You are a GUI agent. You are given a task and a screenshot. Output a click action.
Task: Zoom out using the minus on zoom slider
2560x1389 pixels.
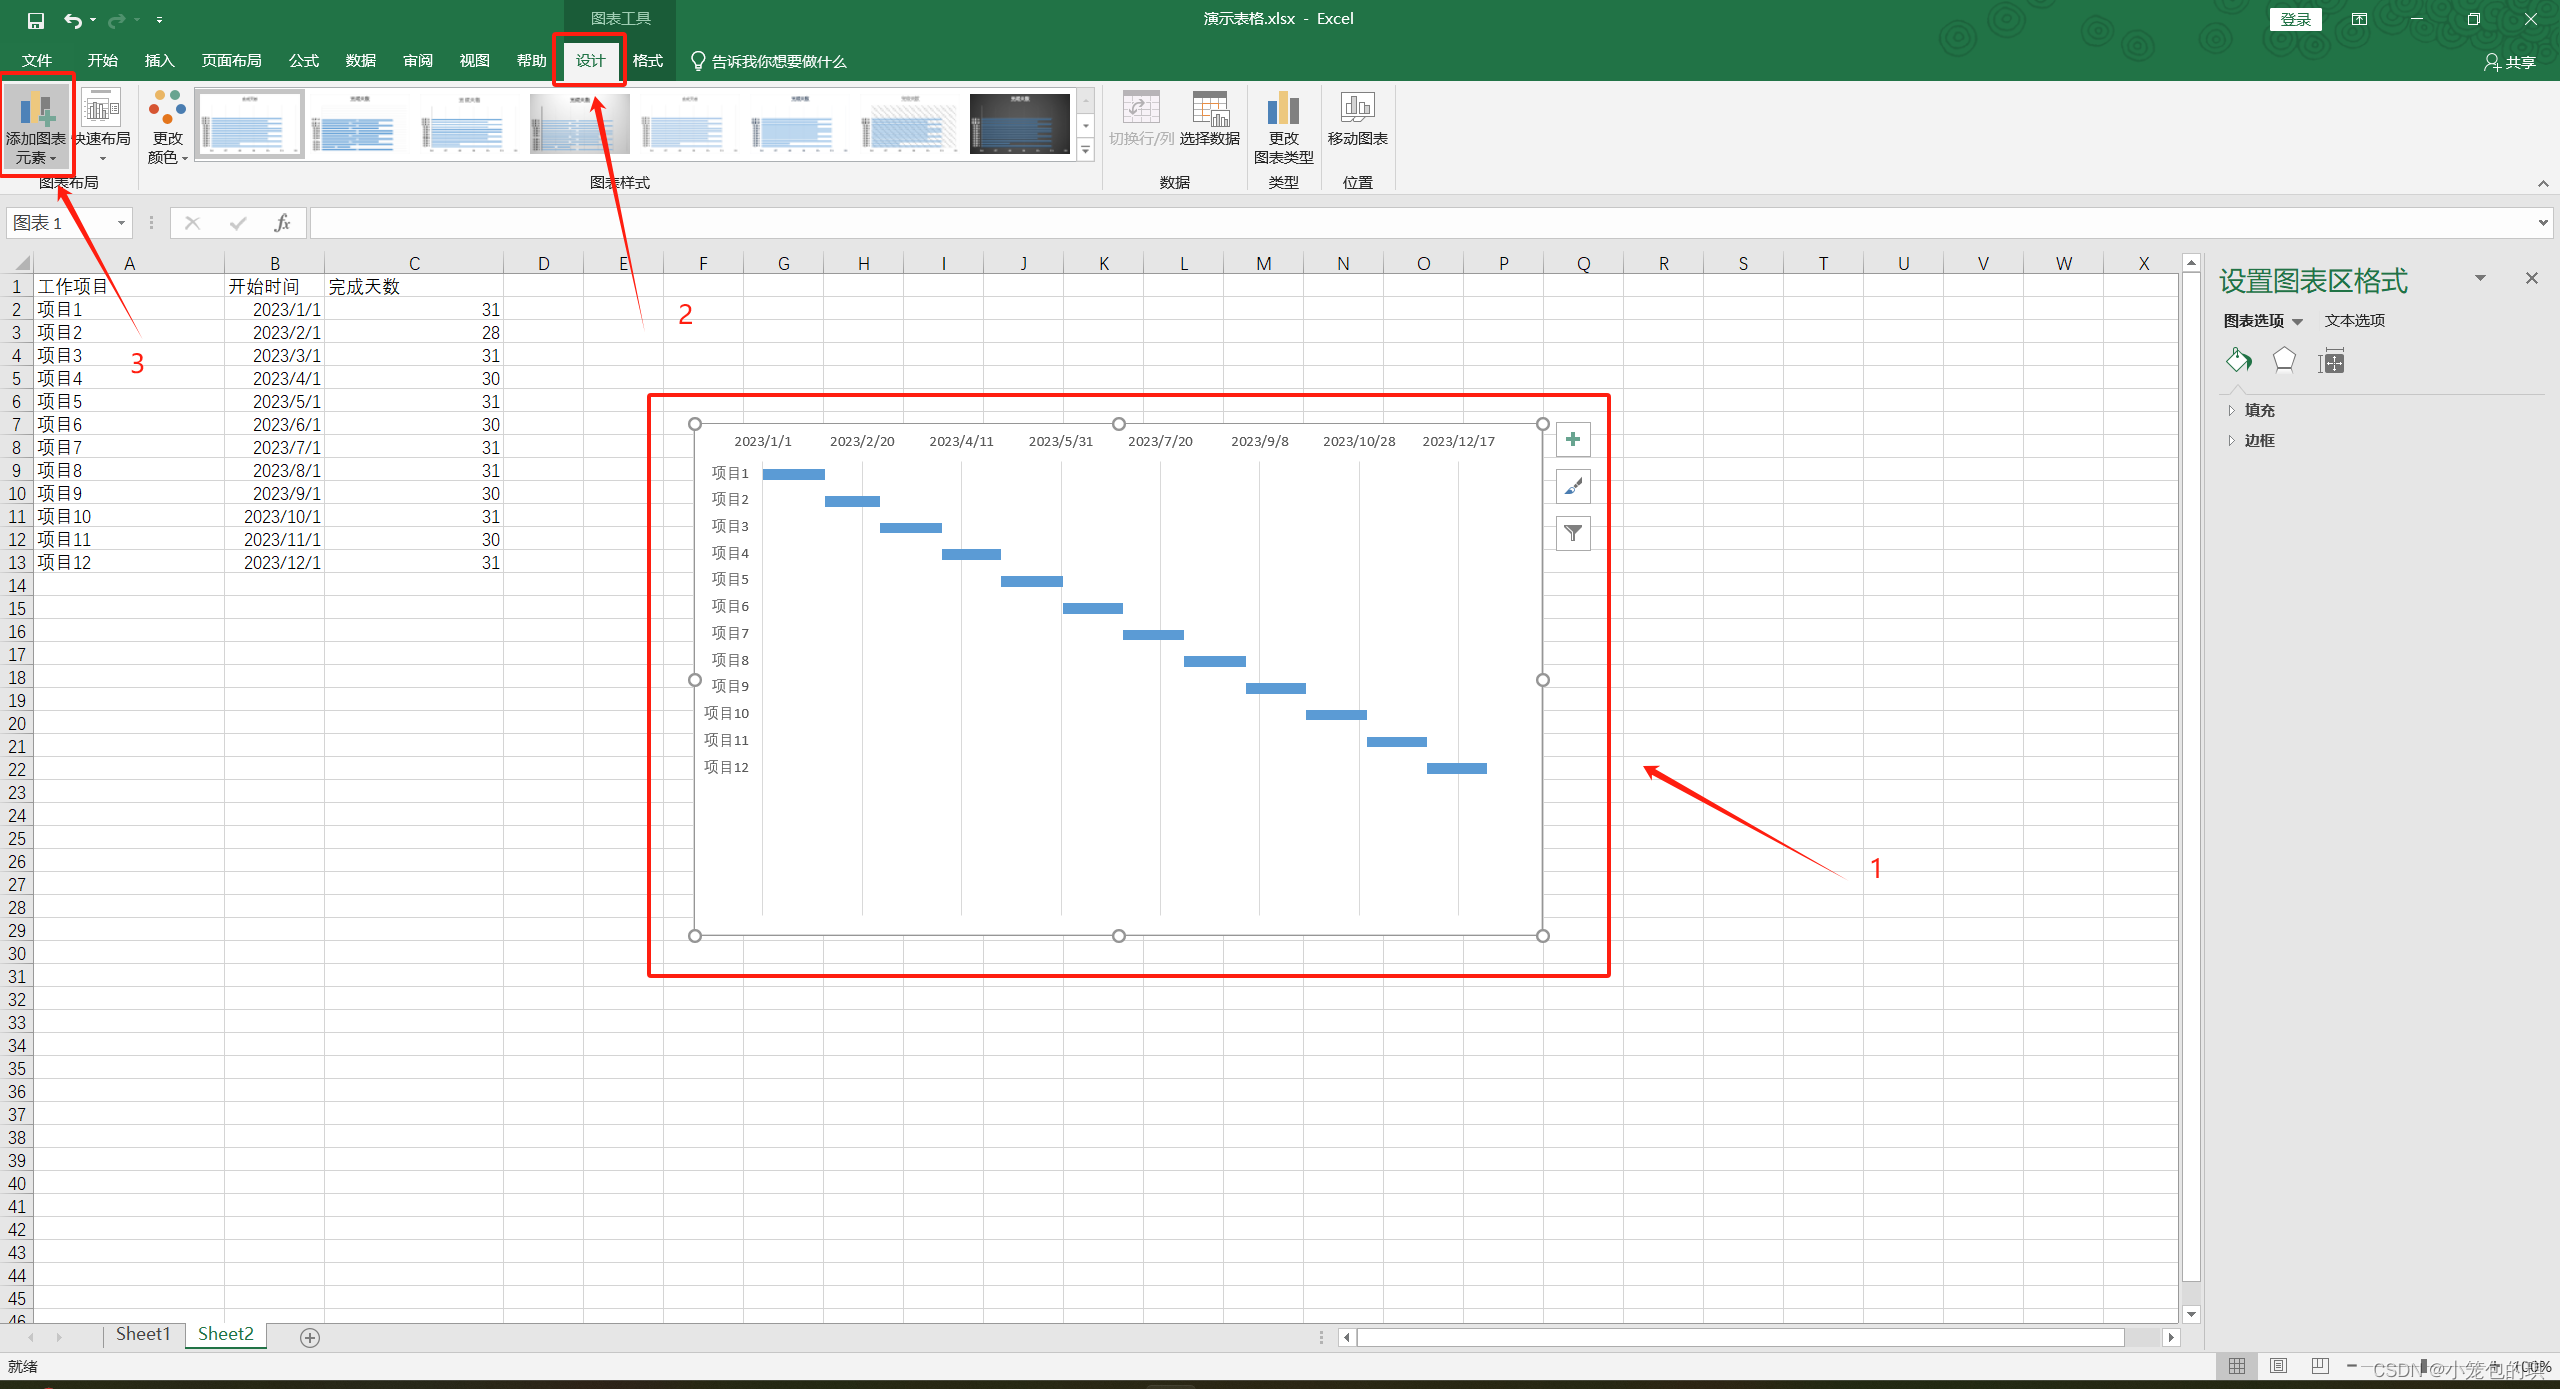[x=2352, y=1366]
